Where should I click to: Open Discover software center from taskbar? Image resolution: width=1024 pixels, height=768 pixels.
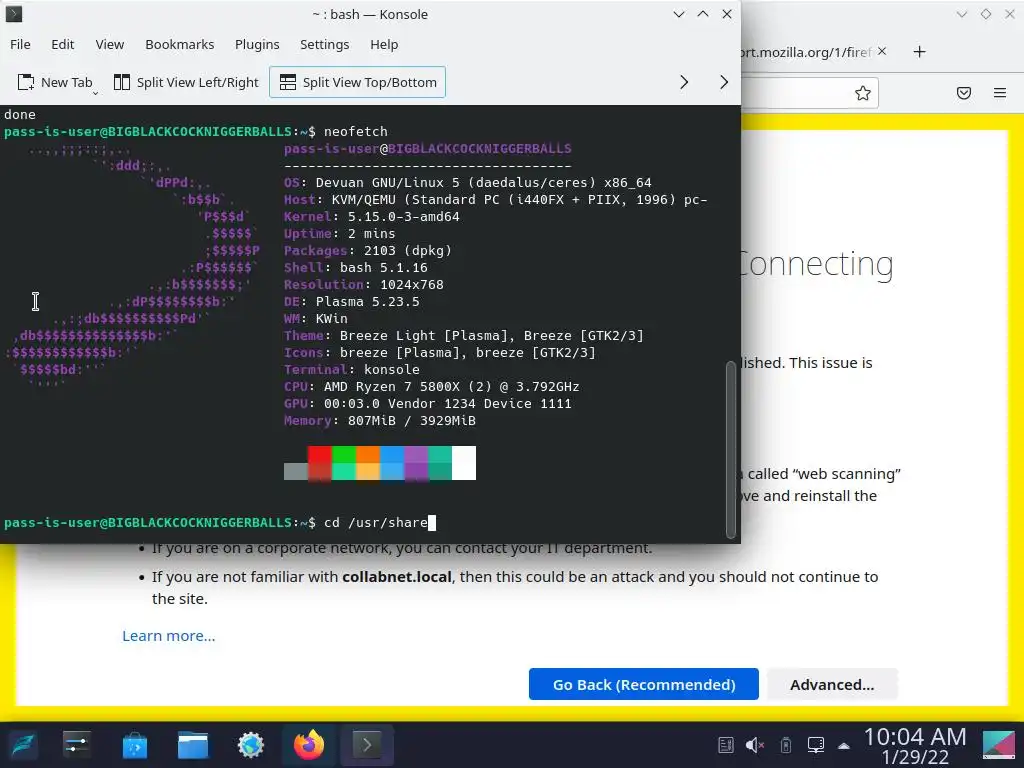tap(135, 744)
